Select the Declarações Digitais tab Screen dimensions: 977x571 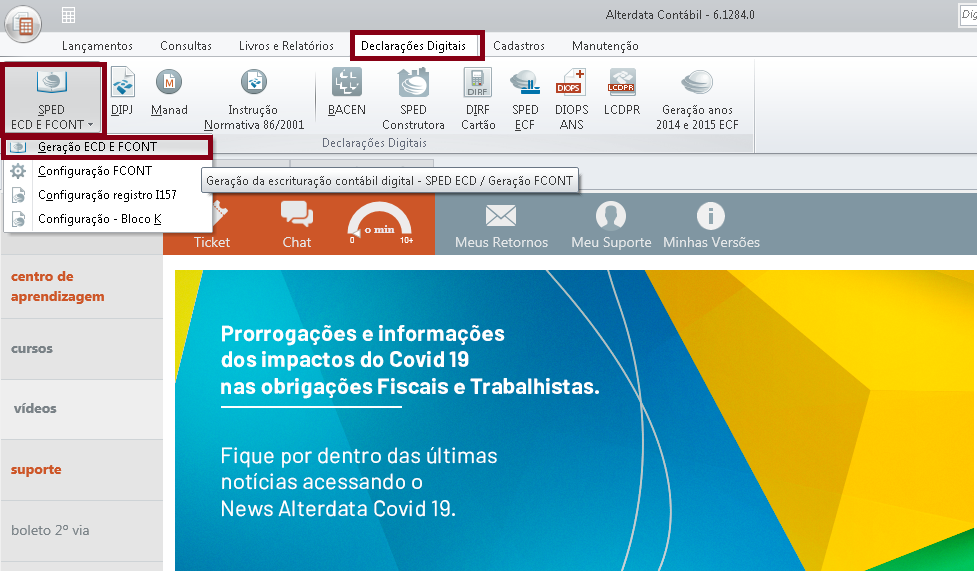(413, 46)
